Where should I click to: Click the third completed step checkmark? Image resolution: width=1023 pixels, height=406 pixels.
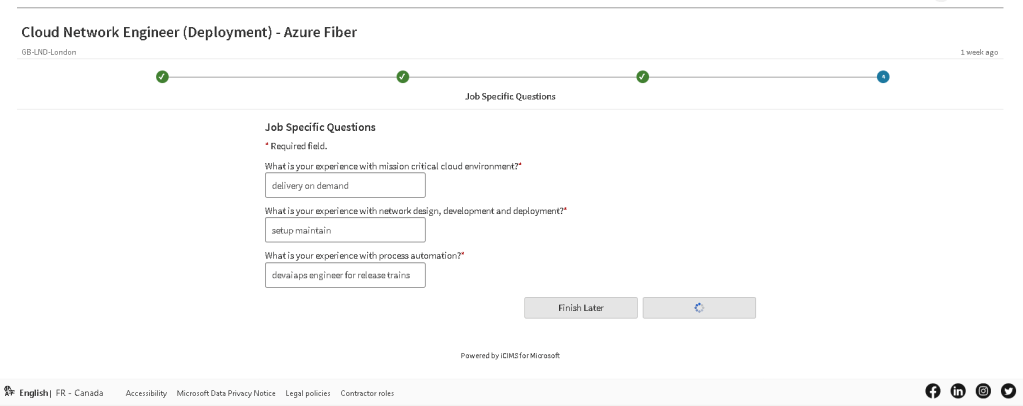[x=643, y=77]
